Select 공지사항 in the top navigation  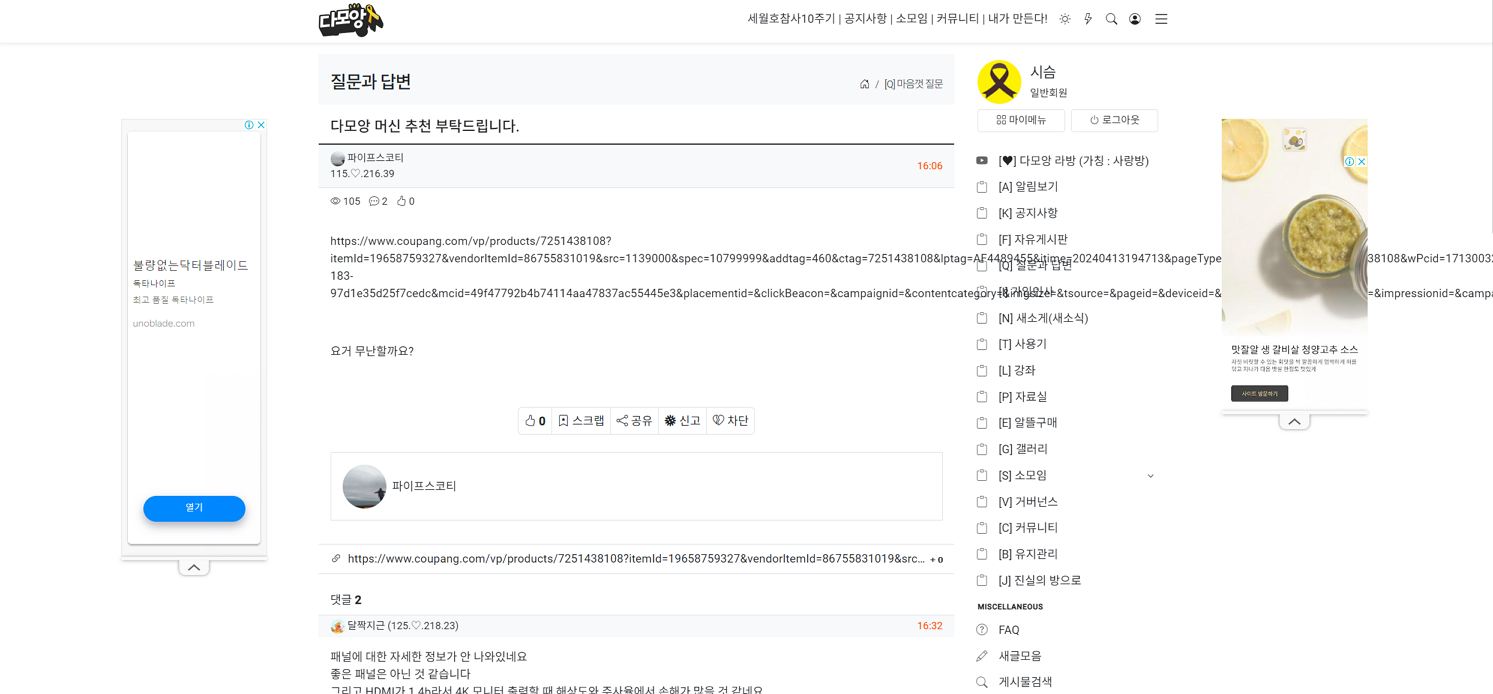coord(865,19)
